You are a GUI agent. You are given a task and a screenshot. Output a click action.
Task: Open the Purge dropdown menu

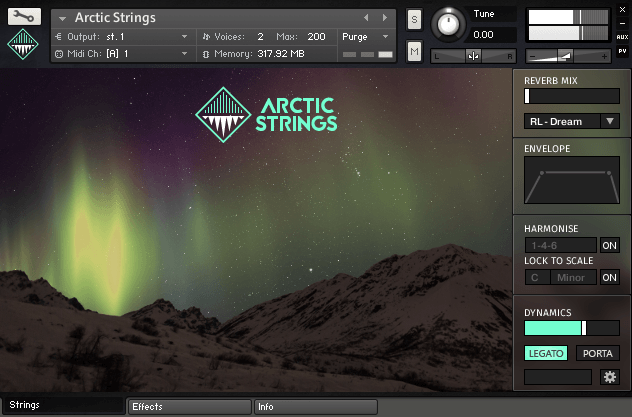point(366,37)
